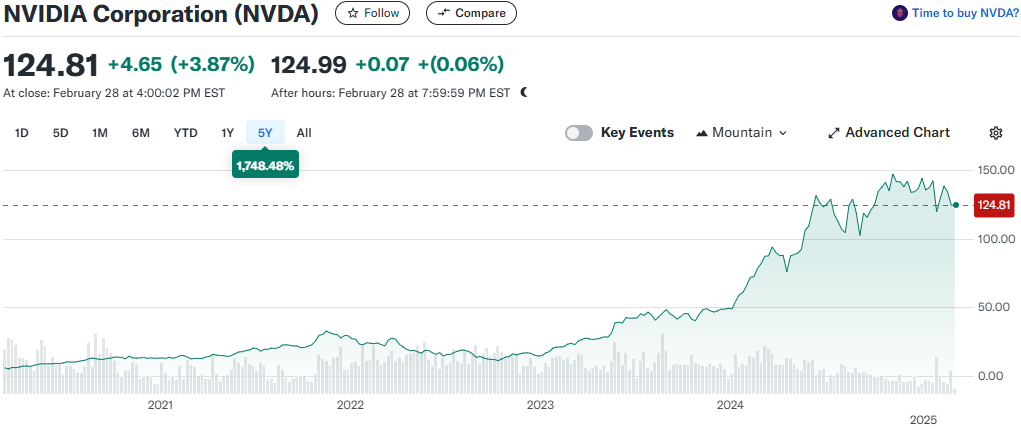Click the +(0.06%) after-hours percent
The width and height of the screenshot is (1021, 430).
461,64
